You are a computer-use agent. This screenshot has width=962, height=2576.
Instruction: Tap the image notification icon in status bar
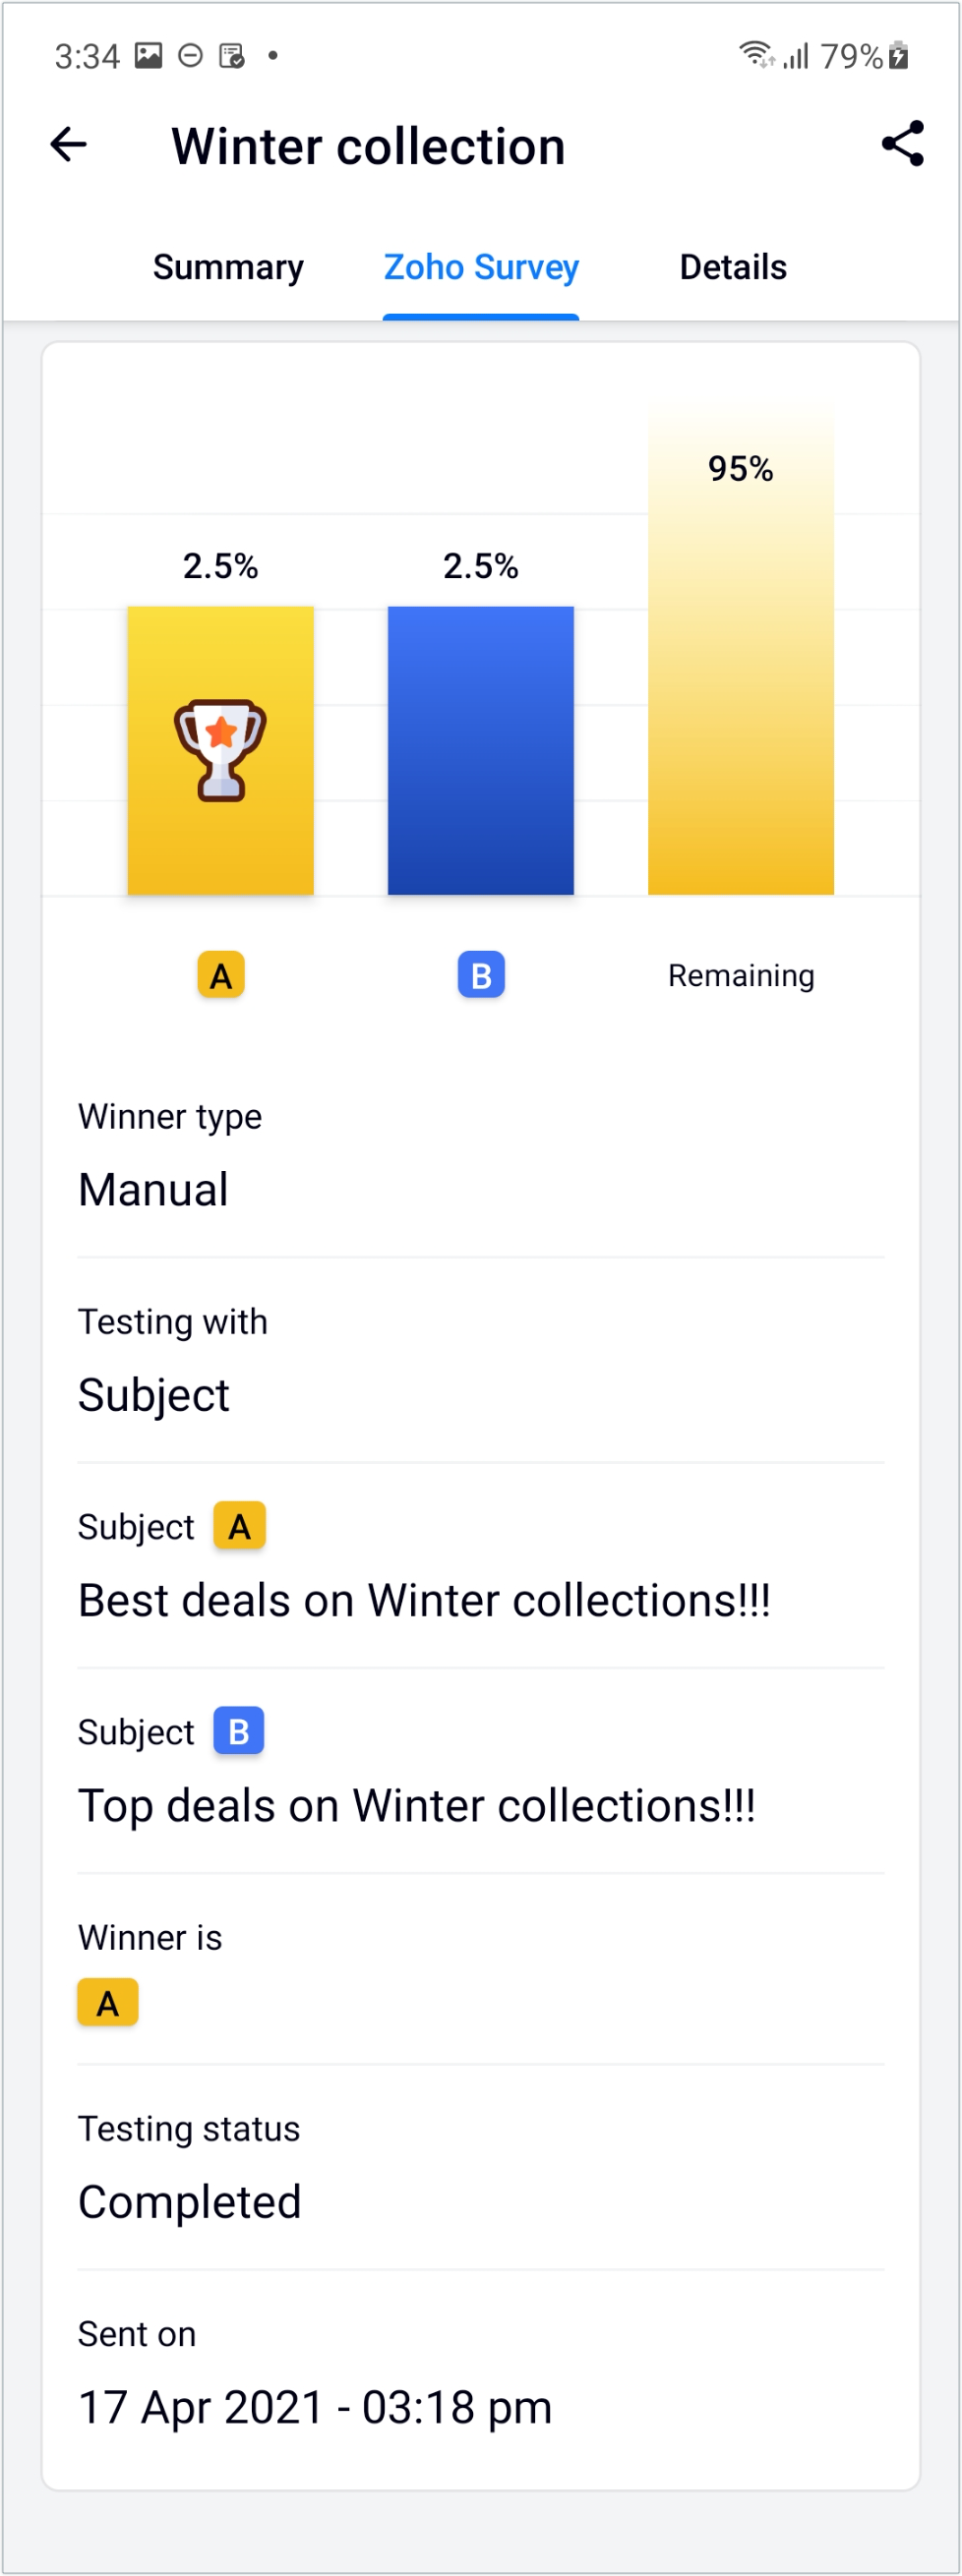(149, 55)
